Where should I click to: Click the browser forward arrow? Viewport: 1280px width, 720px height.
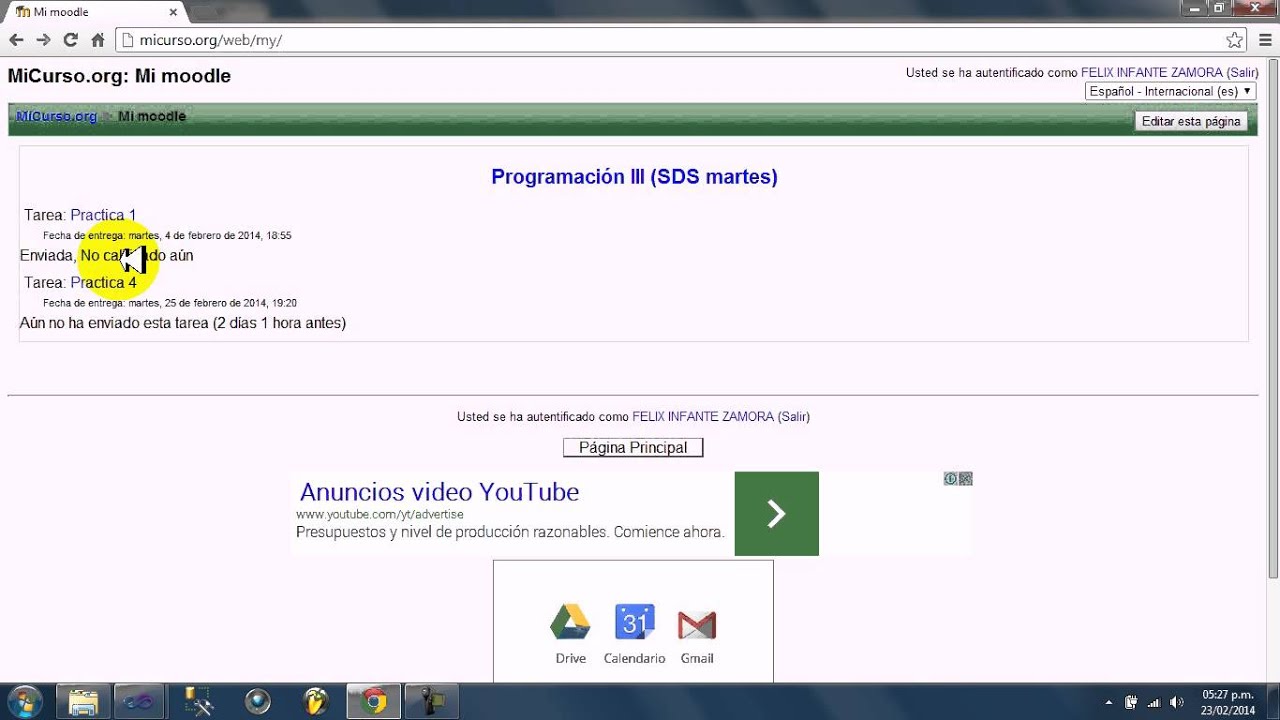[43, 40]
